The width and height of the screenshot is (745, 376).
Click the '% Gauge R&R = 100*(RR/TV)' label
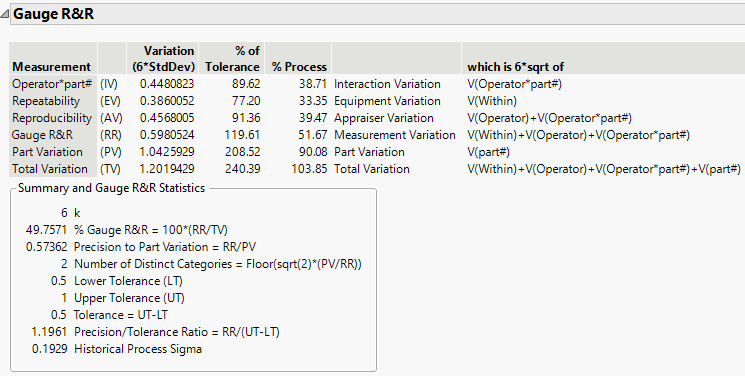(x=151, y=230)
